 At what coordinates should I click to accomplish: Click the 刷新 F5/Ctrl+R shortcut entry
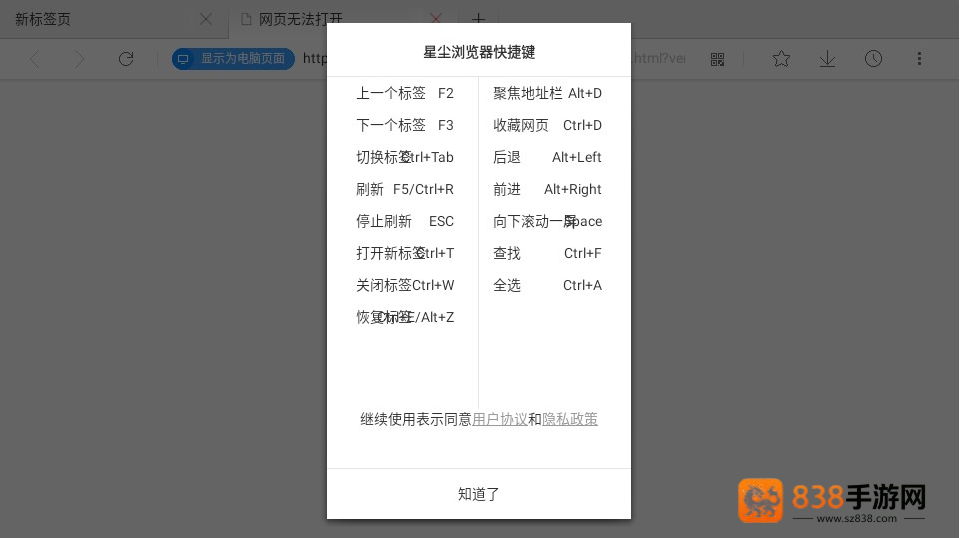(405, 189)
